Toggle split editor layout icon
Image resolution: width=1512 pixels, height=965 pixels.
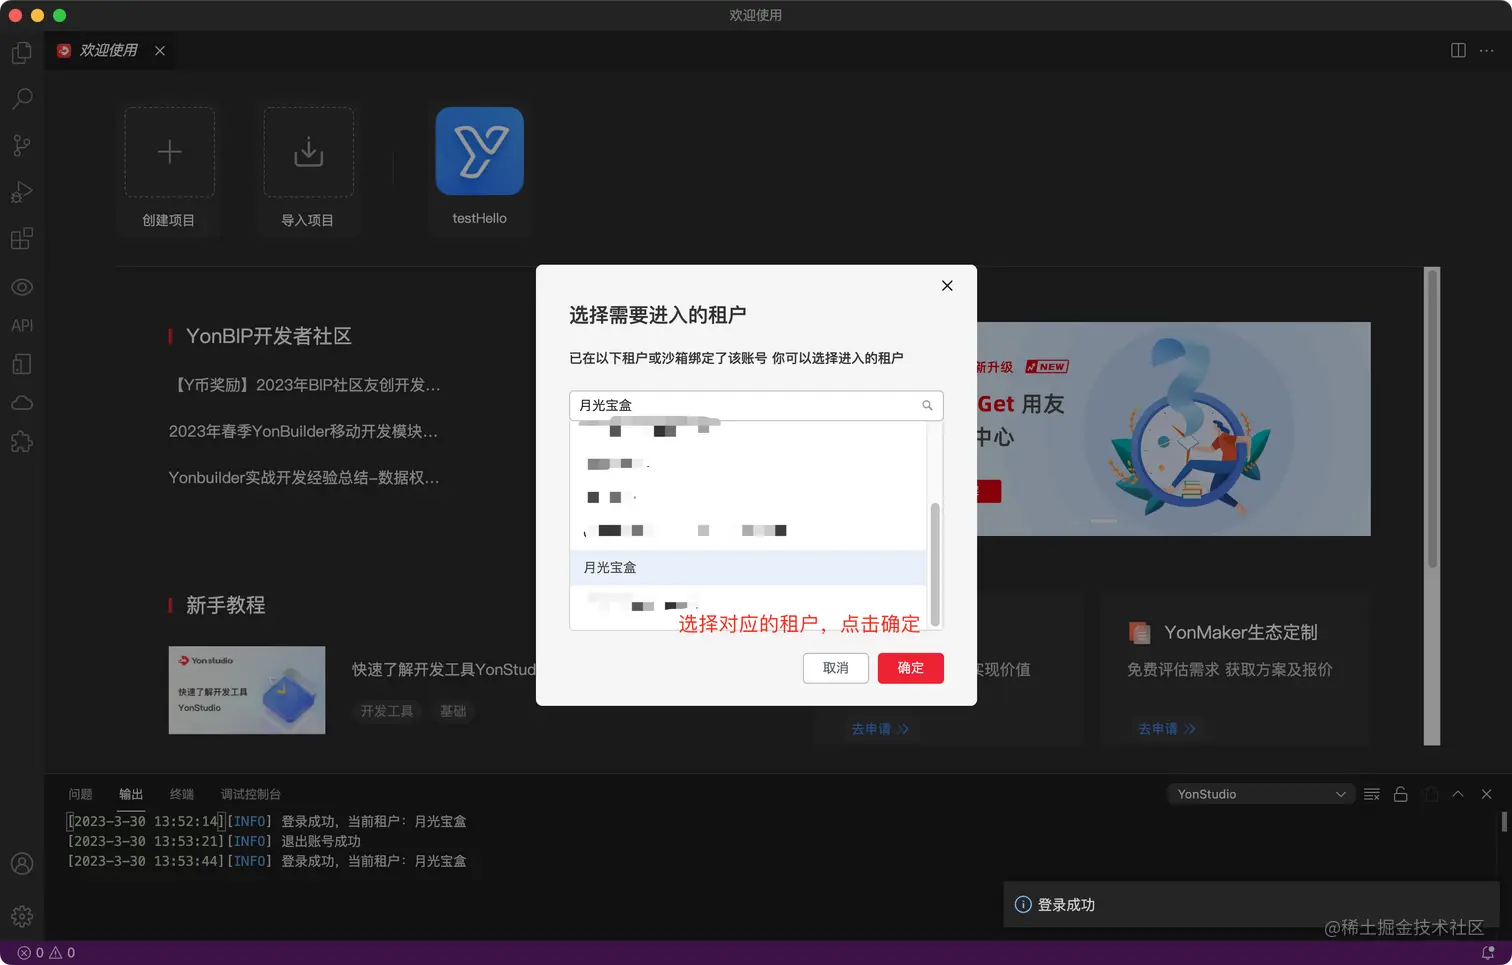click(x=1458, y=50)
